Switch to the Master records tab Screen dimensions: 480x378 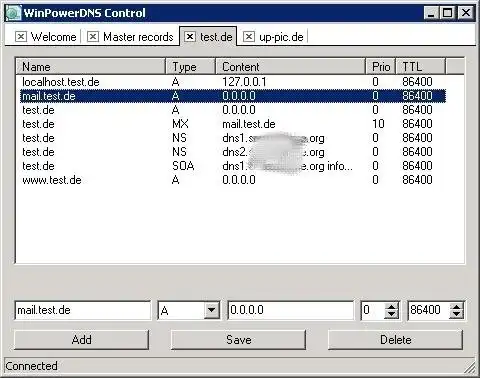[x=138, y=37]
